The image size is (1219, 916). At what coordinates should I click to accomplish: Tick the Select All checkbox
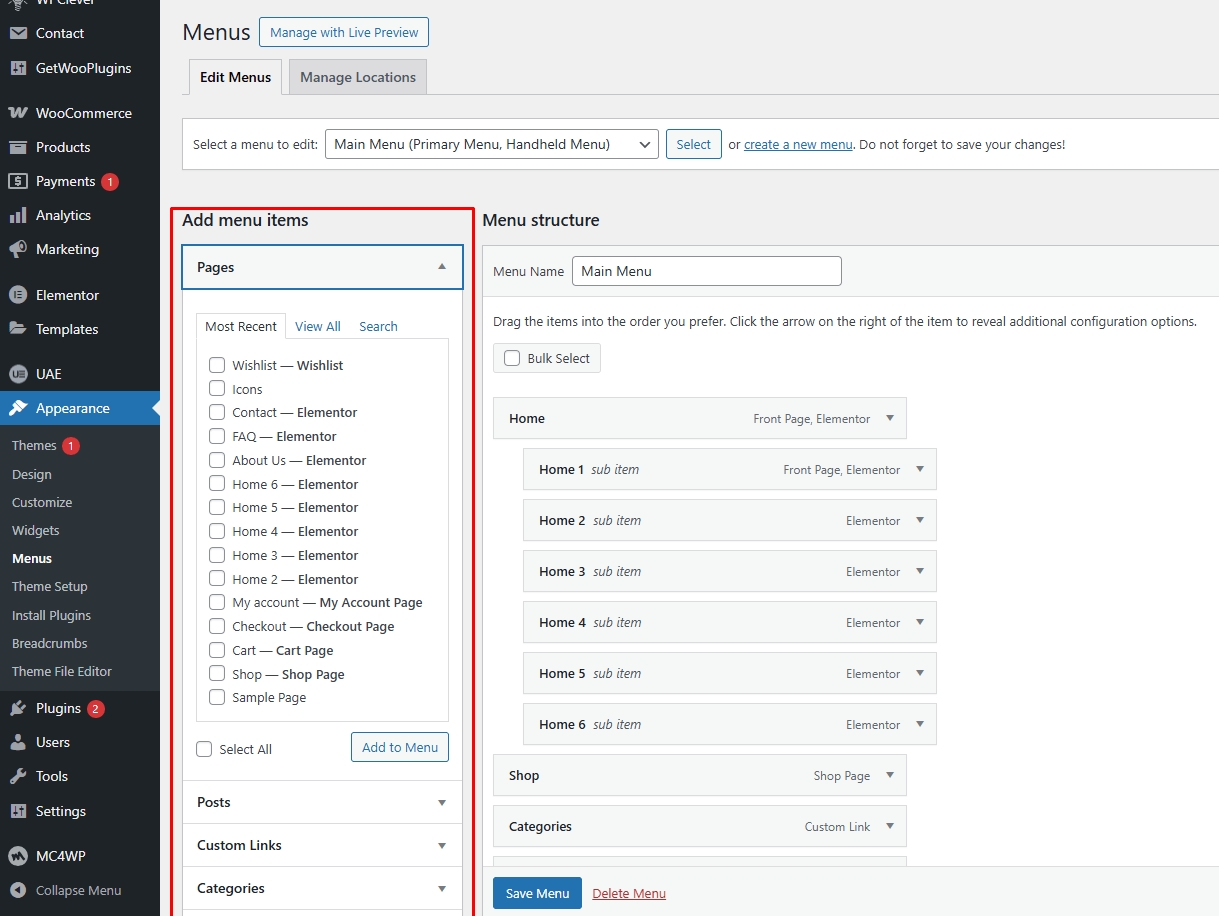tap(205, 749)
